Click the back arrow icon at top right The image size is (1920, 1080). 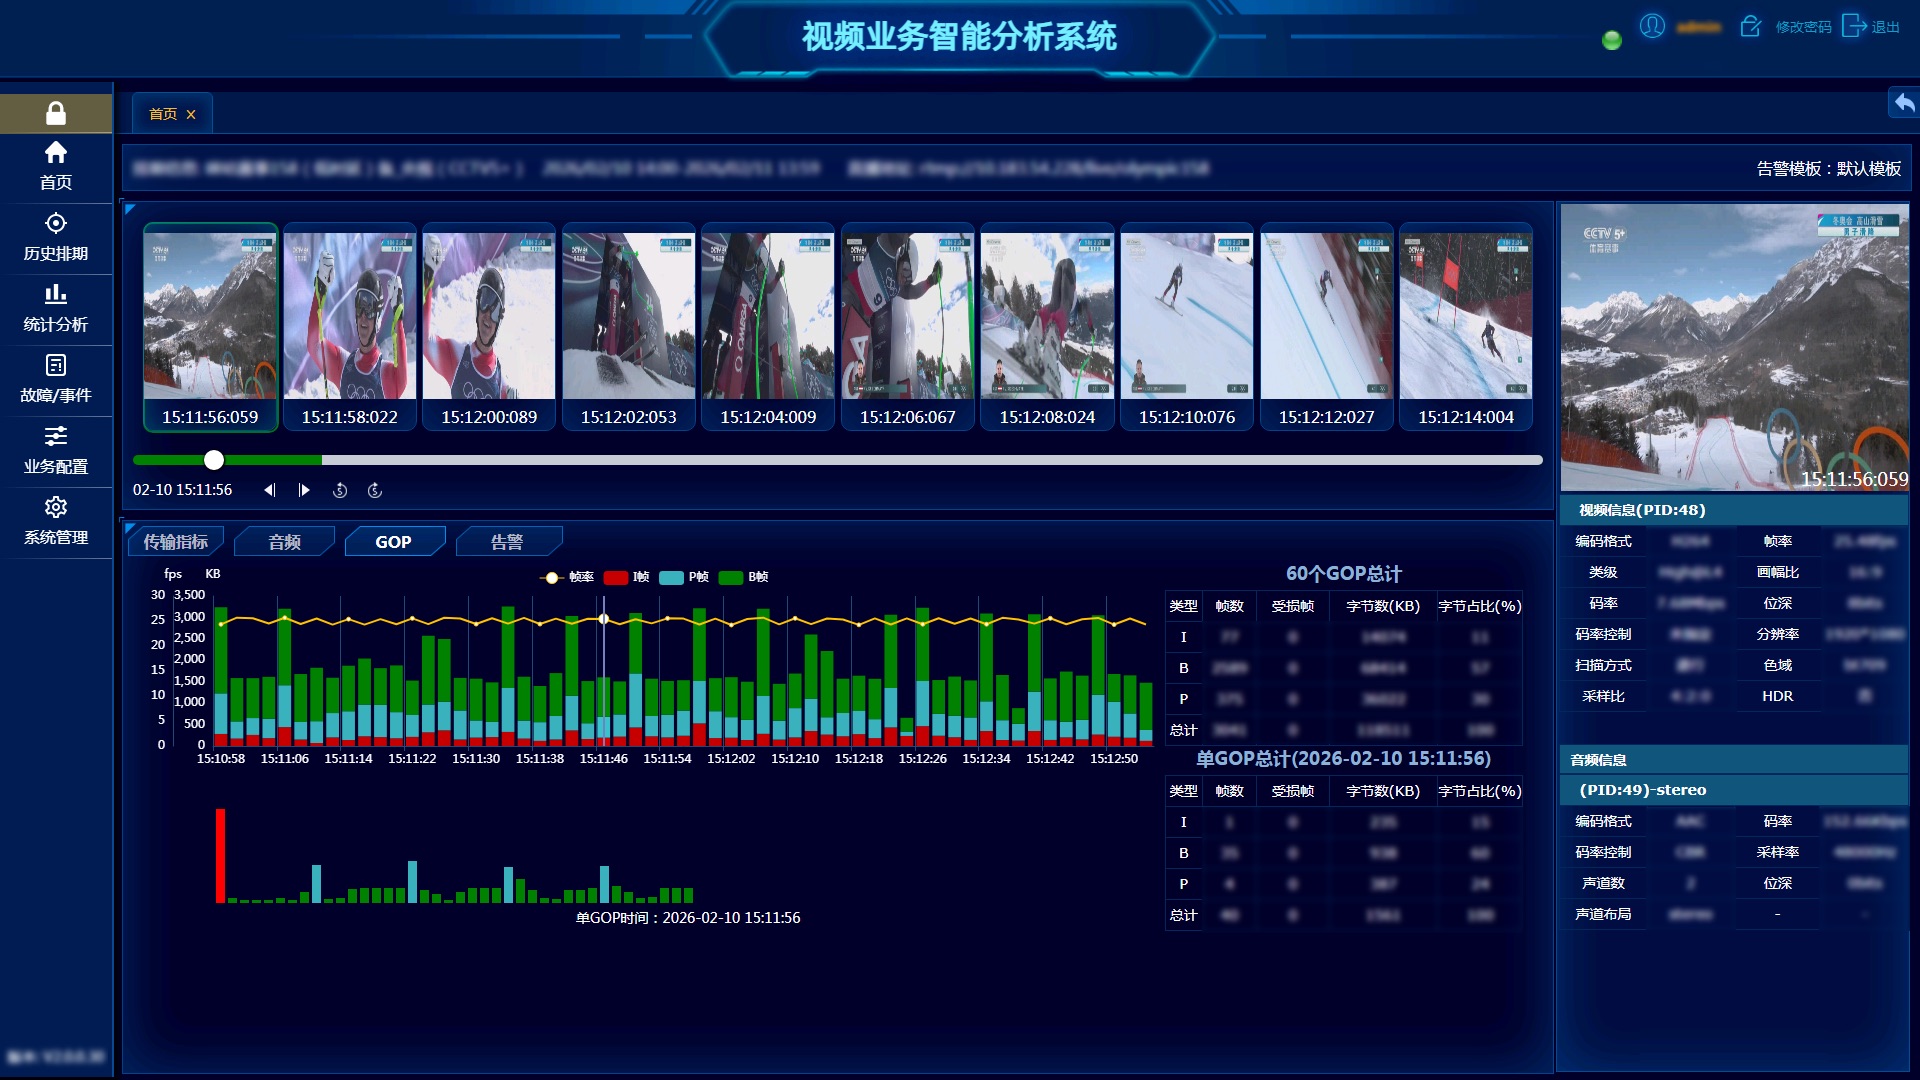pos(1904,102)
